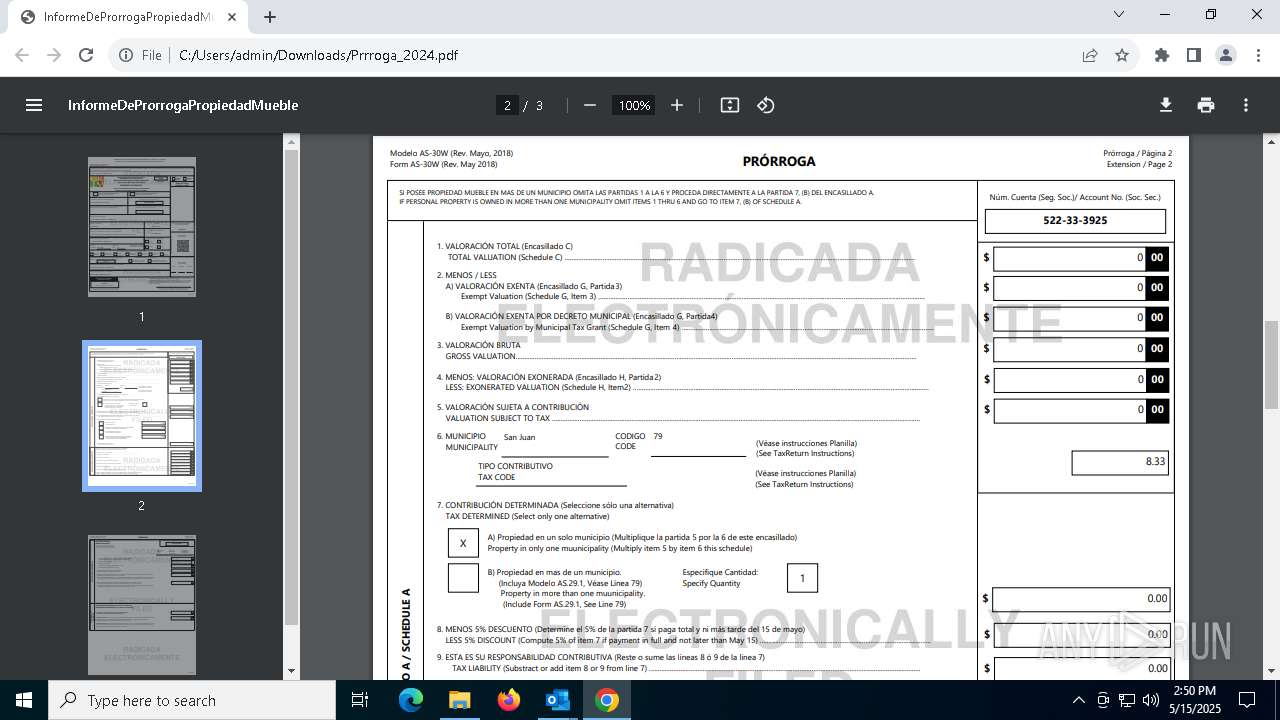The height and width of the screenshot is (720, 1280).
Task: Close the InformeDeProrroga tab
Action: [x=232, y=17]
